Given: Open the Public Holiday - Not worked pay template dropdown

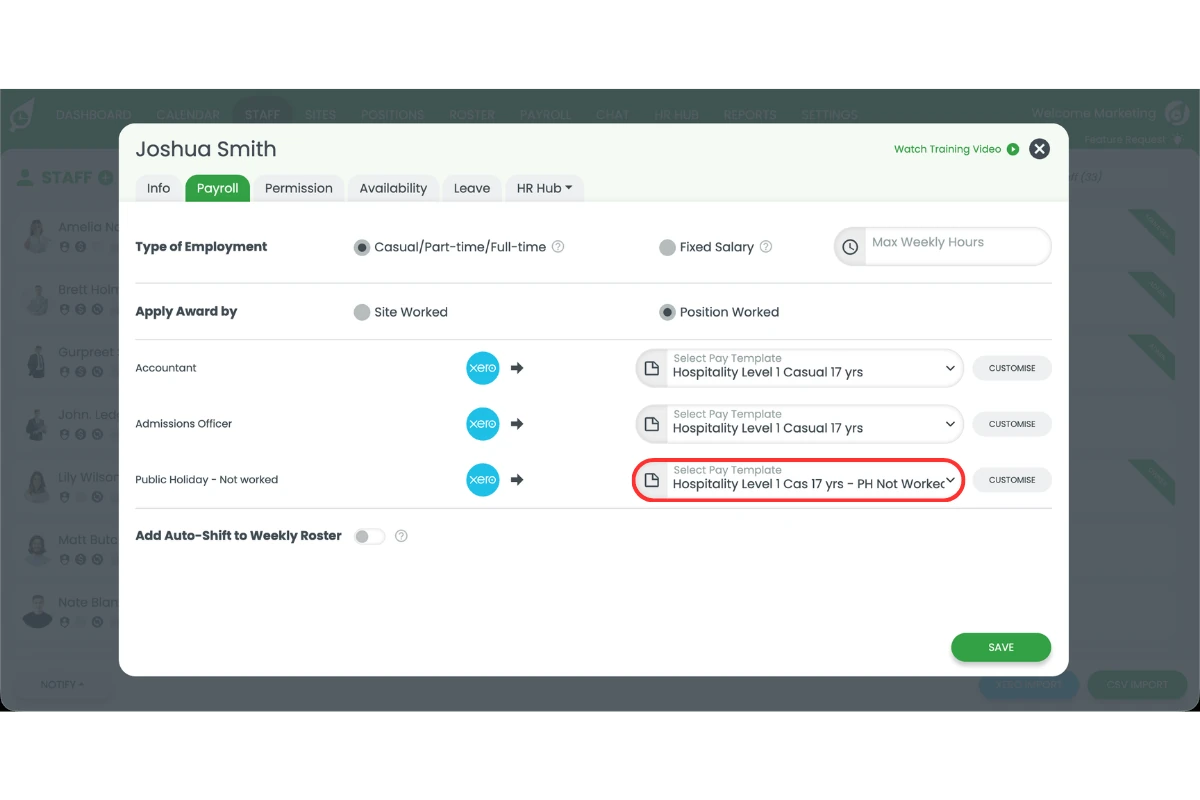Looking at the screenshot, I should pos(799,480).
